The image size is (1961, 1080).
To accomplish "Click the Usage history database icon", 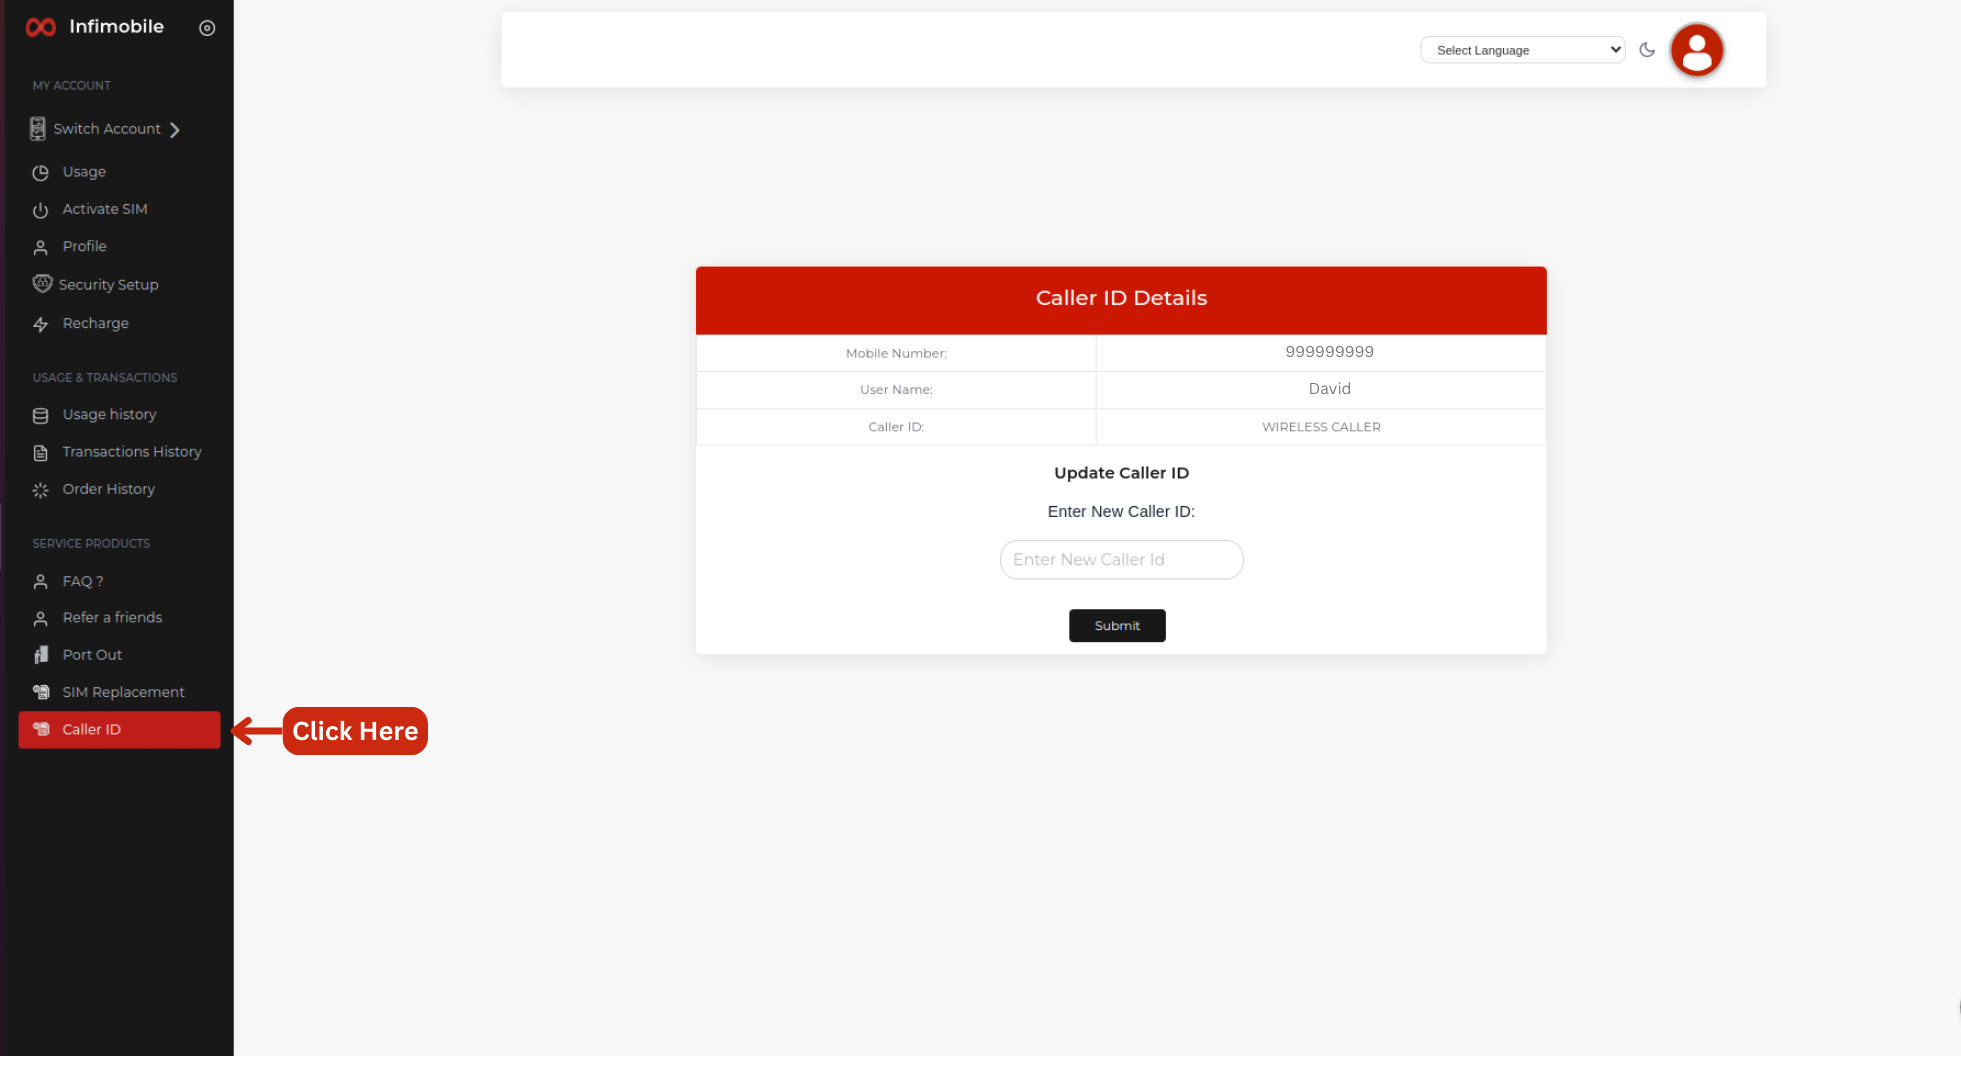I will [40, 415].
